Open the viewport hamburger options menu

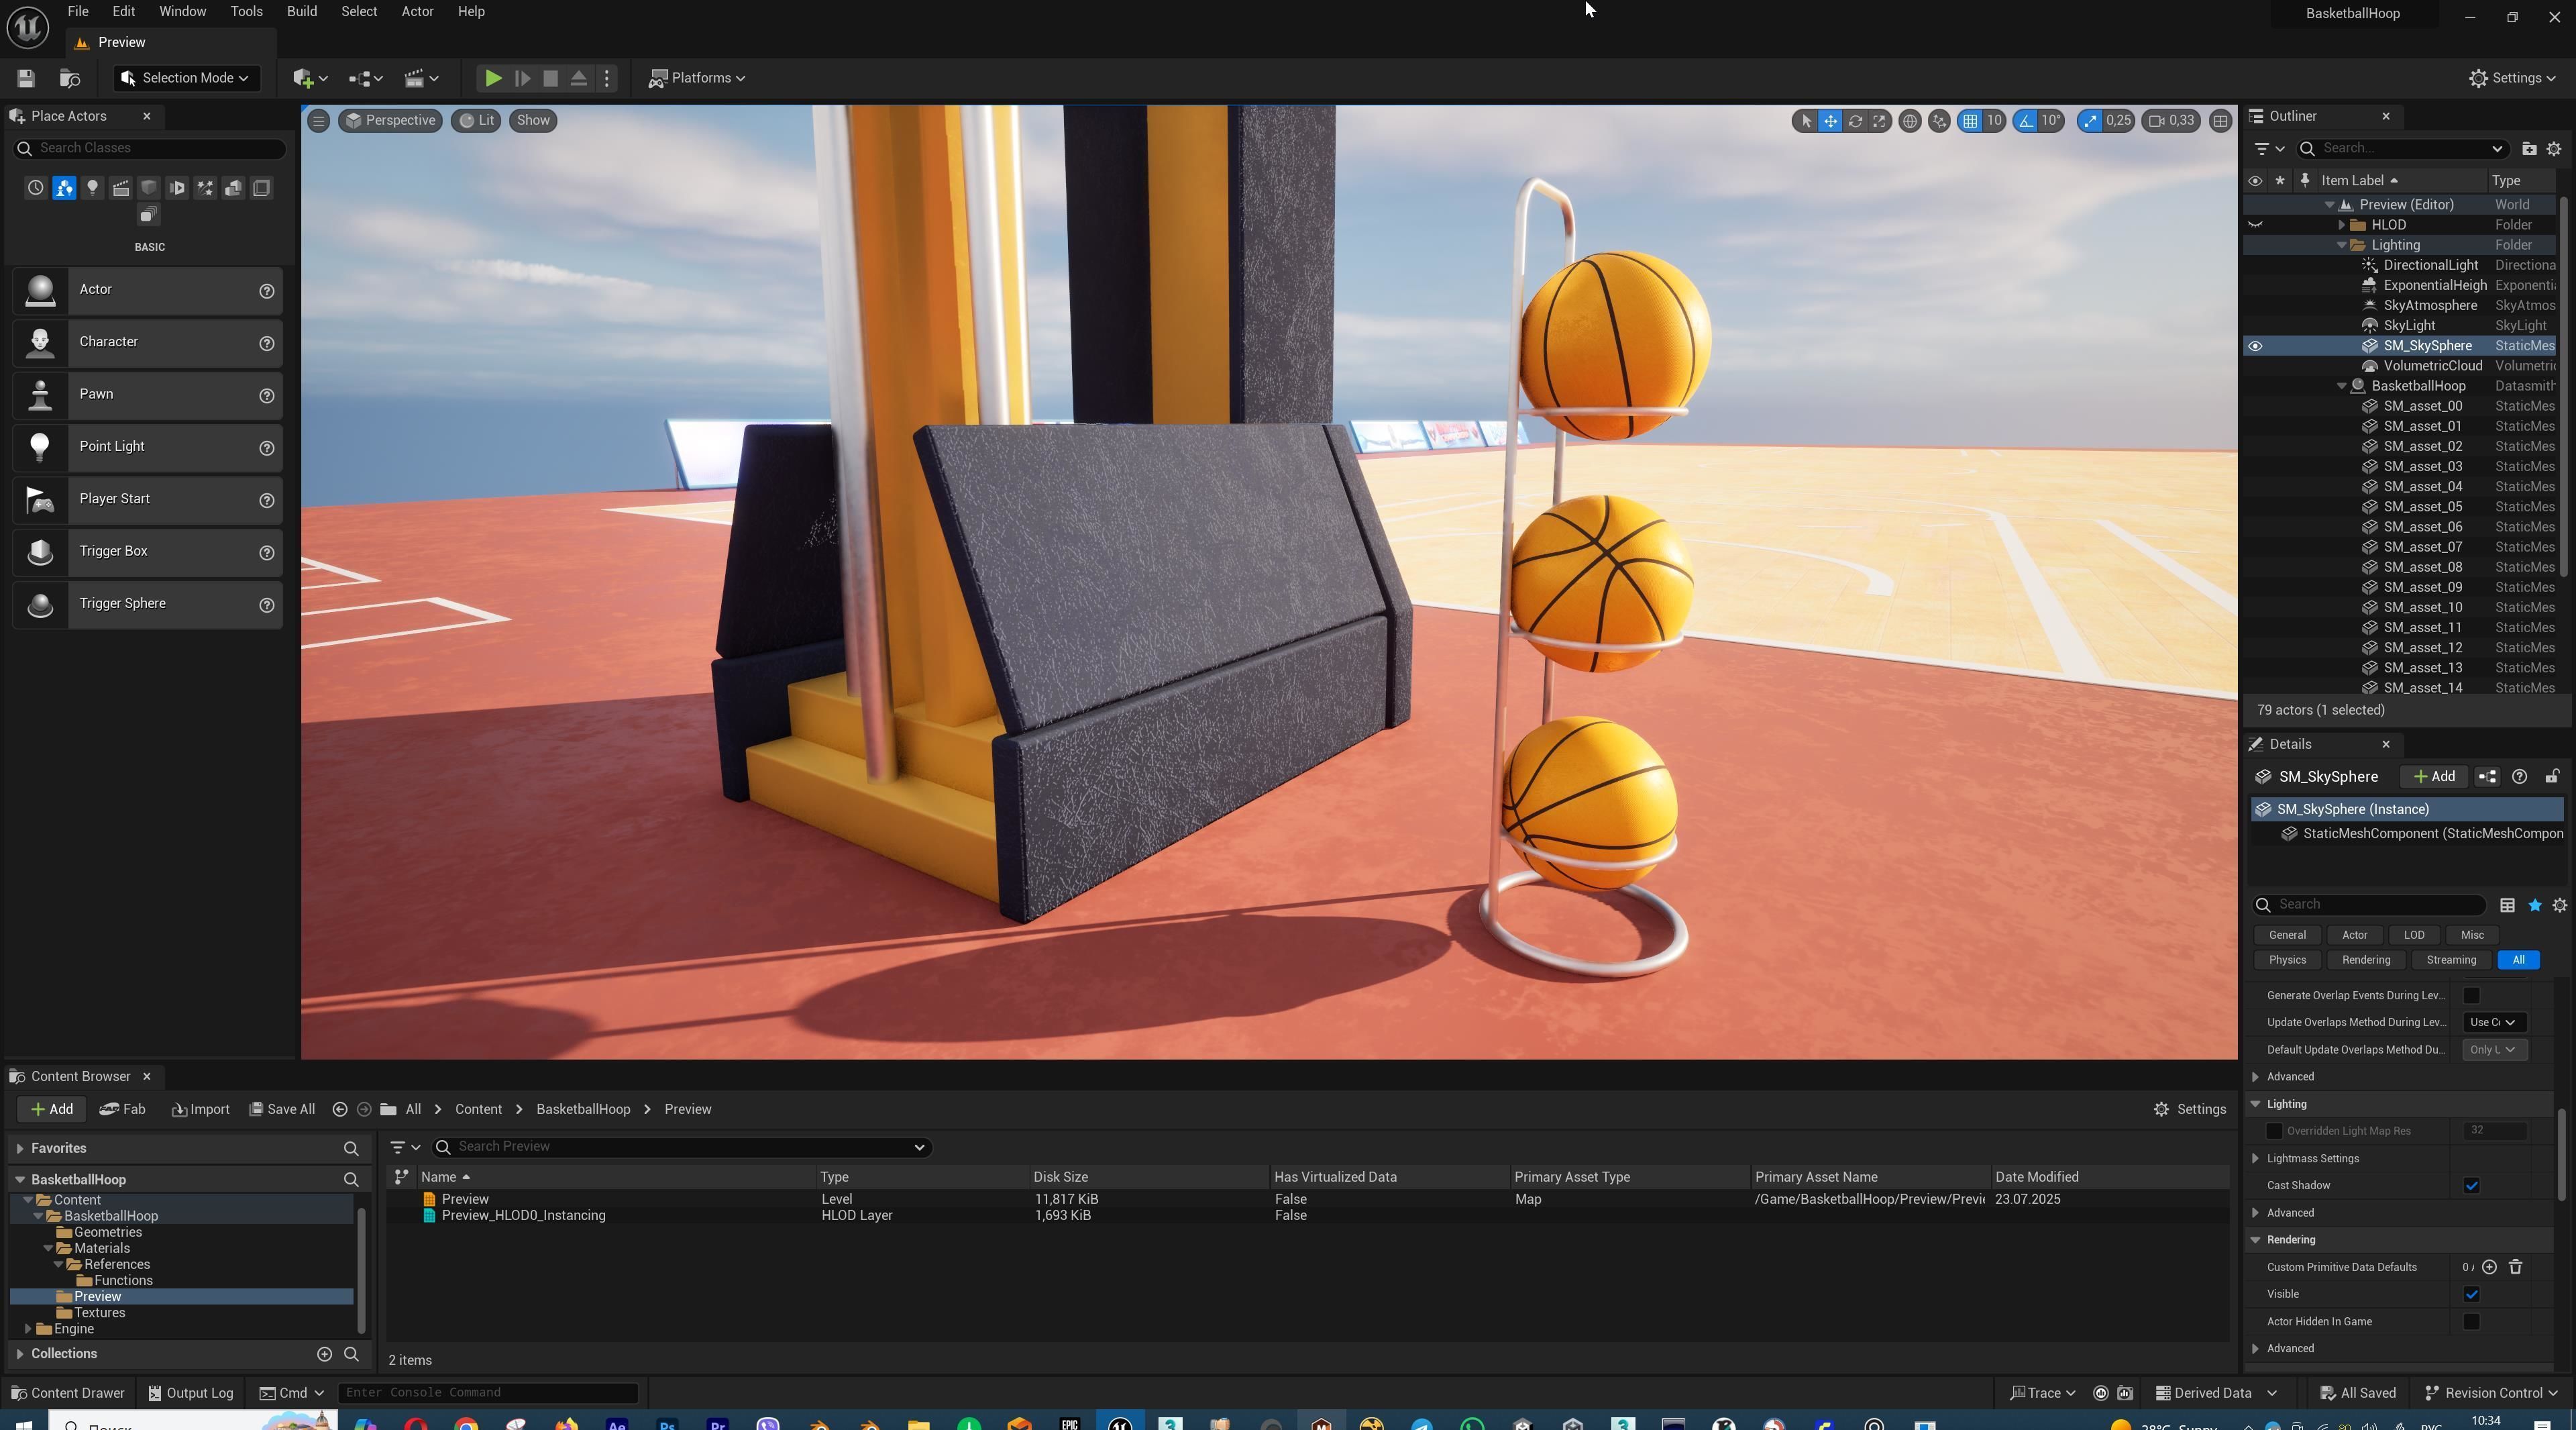pos(318,121)
